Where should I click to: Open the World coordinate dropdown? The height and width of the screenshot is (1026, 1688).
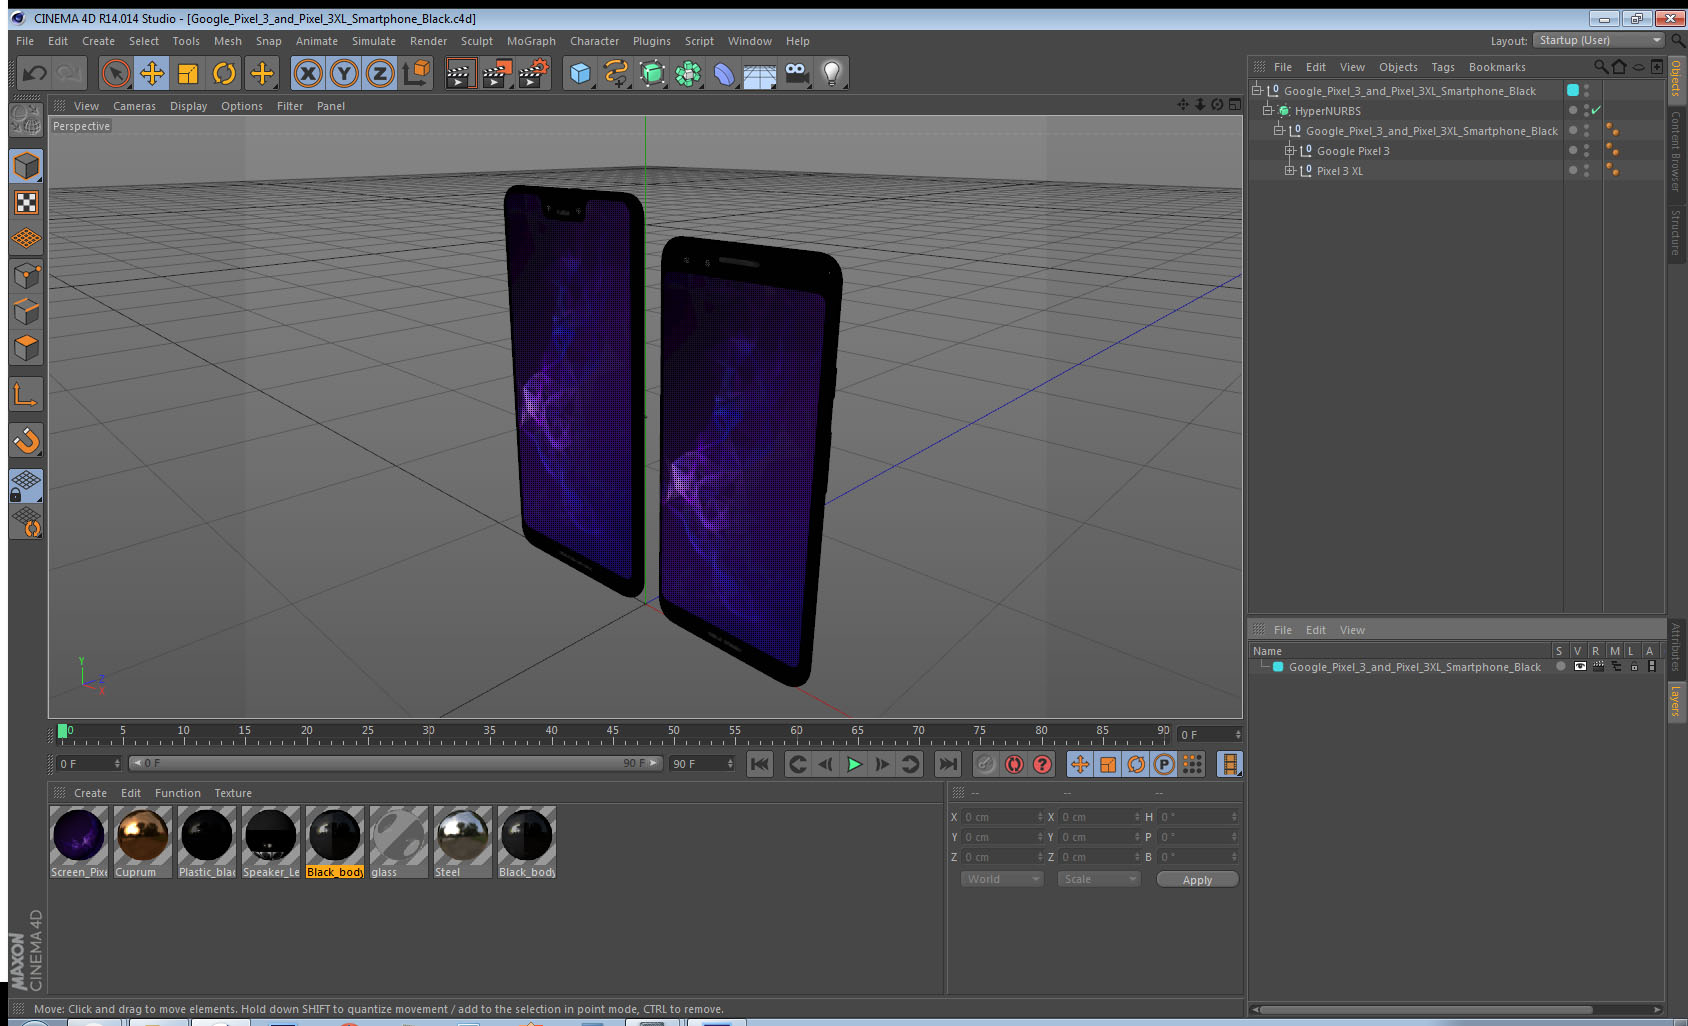[x=1002, y=879]
